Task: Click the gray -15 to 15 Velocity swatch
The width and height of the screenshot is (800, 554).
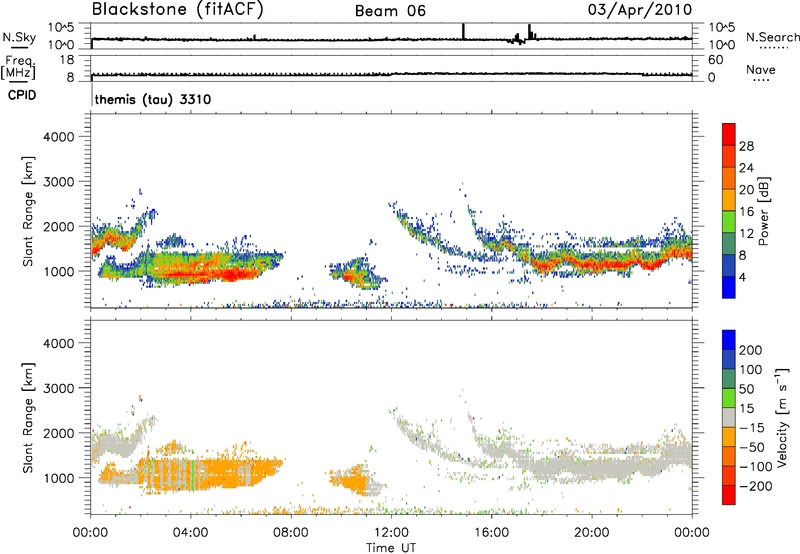Action: 729,417
